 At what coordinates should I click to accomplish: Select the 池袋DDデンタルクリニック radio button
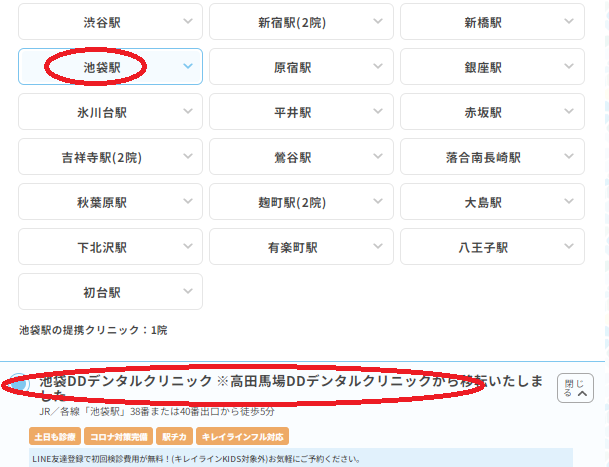[x=19, y=383]
